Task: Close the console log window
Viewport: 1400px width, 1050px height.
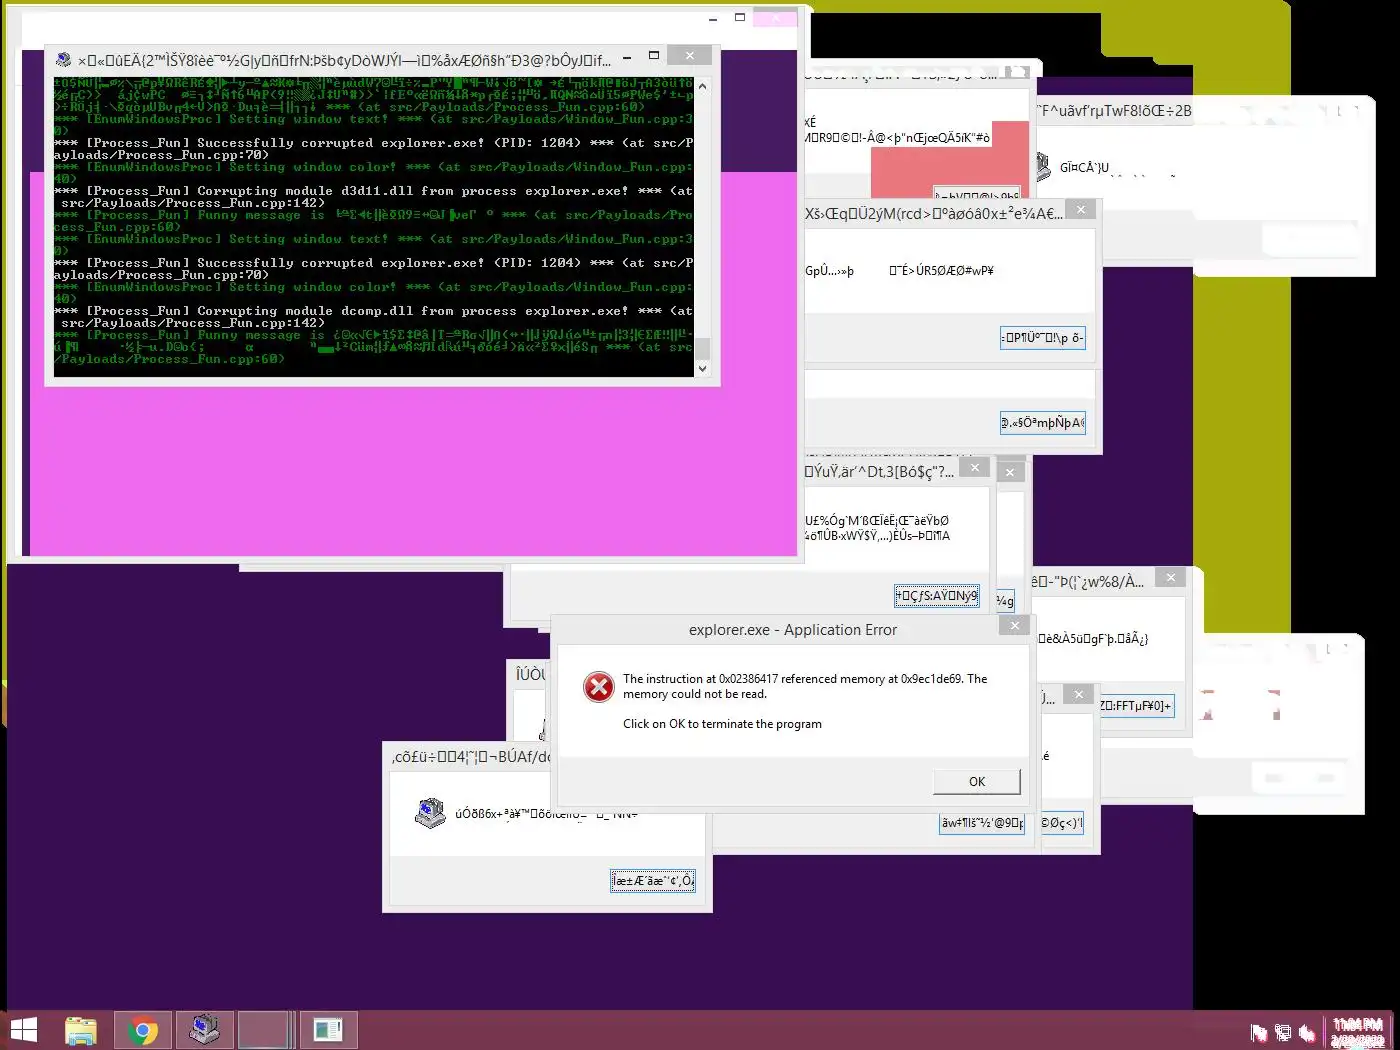Action: (x=689, y=55)
